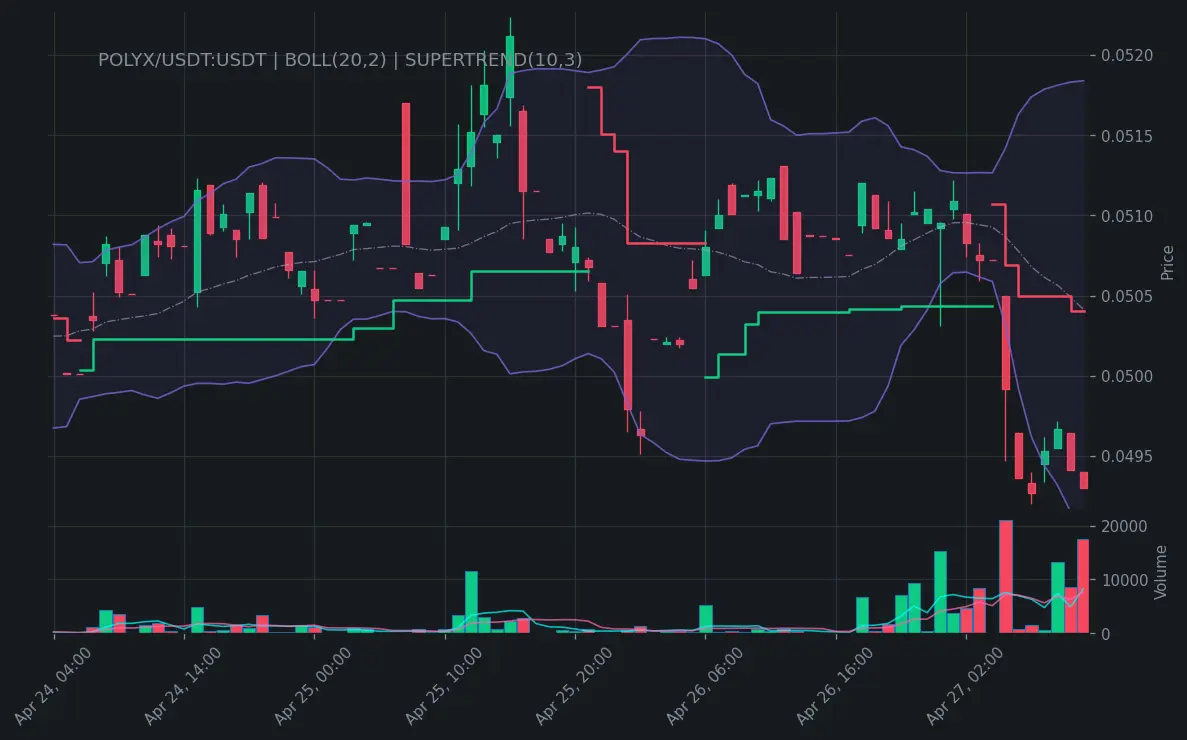1187x740 pixels.
Task: Click the 0.0515 price axis label
Action: click(x=1127, y=136)
